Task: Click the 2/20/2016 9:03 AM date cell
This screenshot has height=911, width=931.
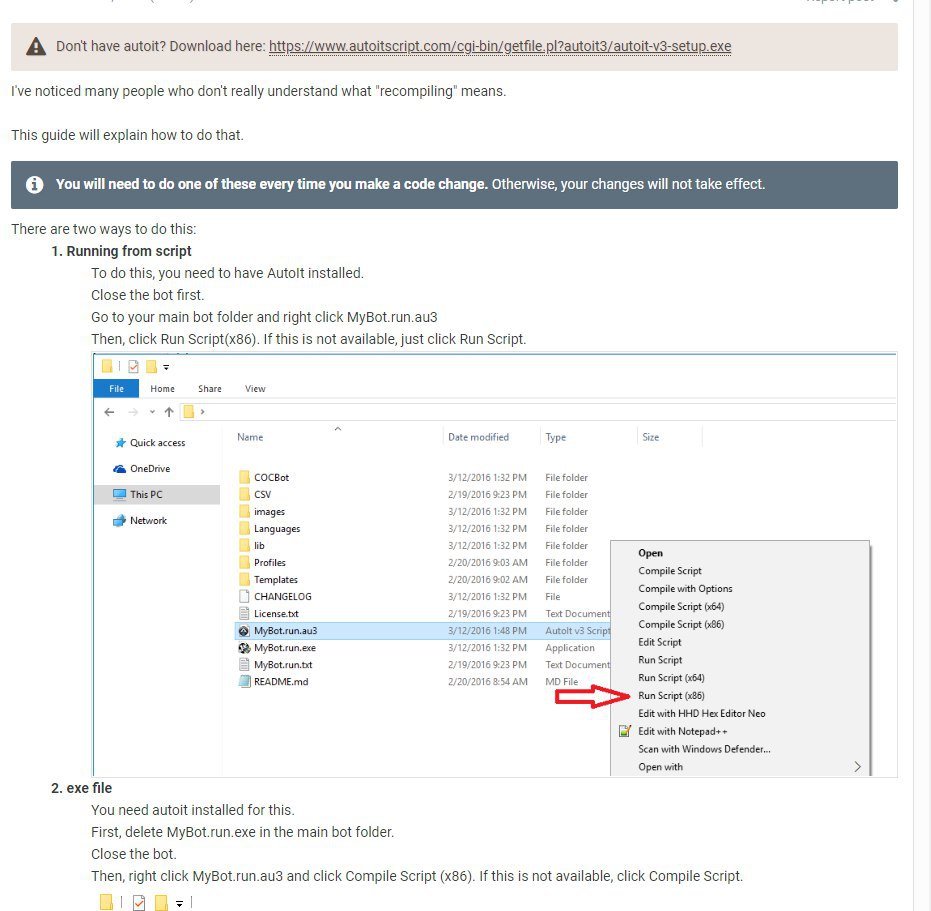Action: [487, 562]
